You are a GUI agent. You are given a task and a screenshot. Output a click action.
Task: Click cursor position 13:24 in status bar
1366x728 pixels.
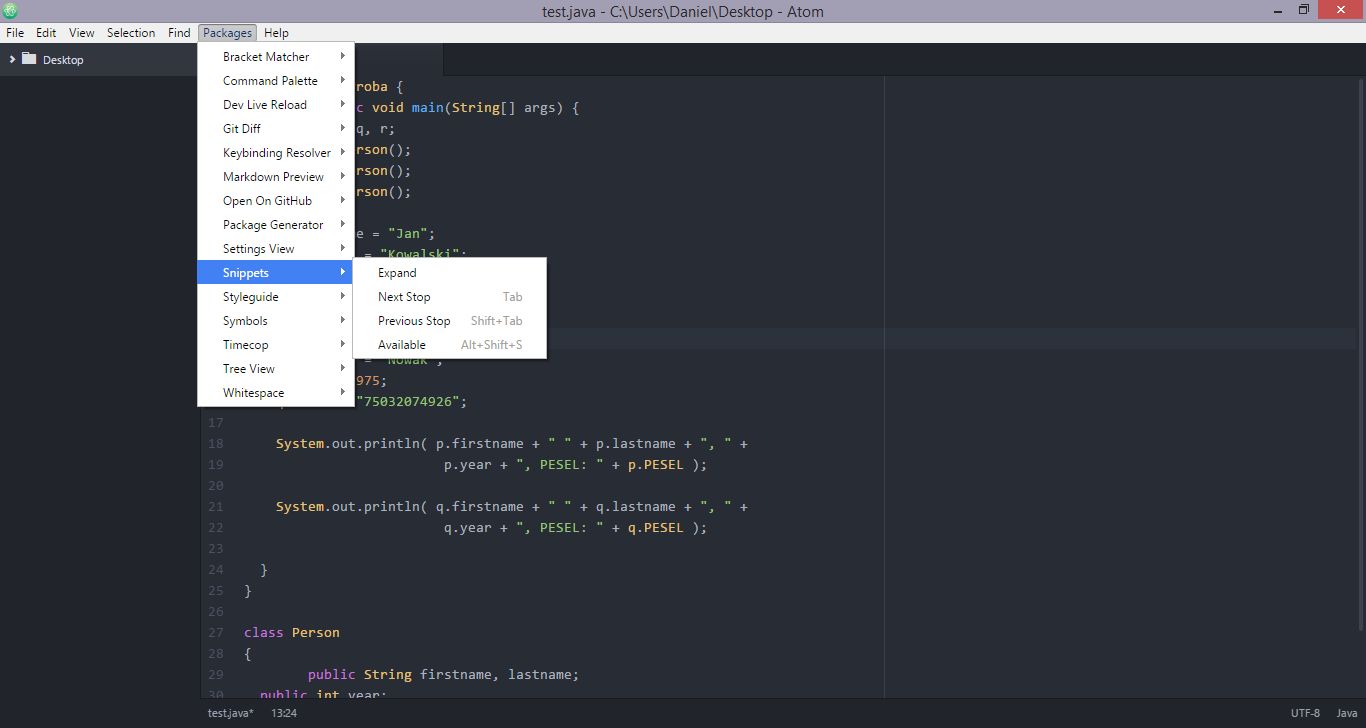(284, 713)
